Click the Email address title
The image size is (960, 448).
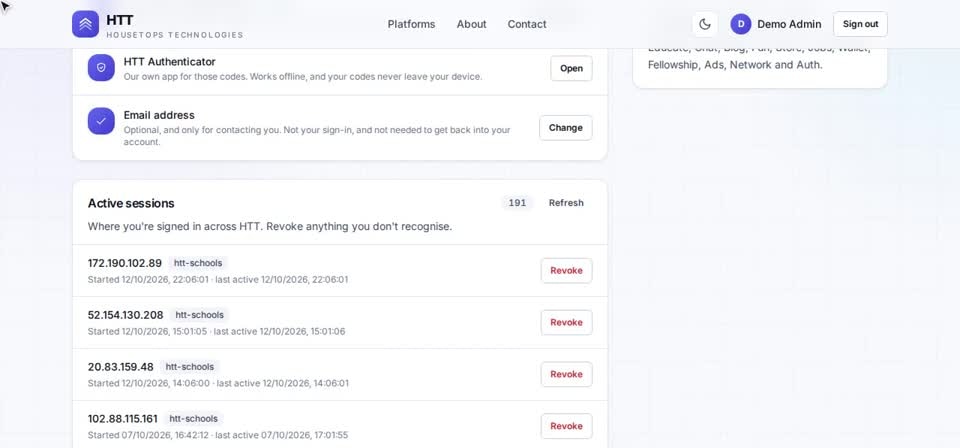coord(159,115)
